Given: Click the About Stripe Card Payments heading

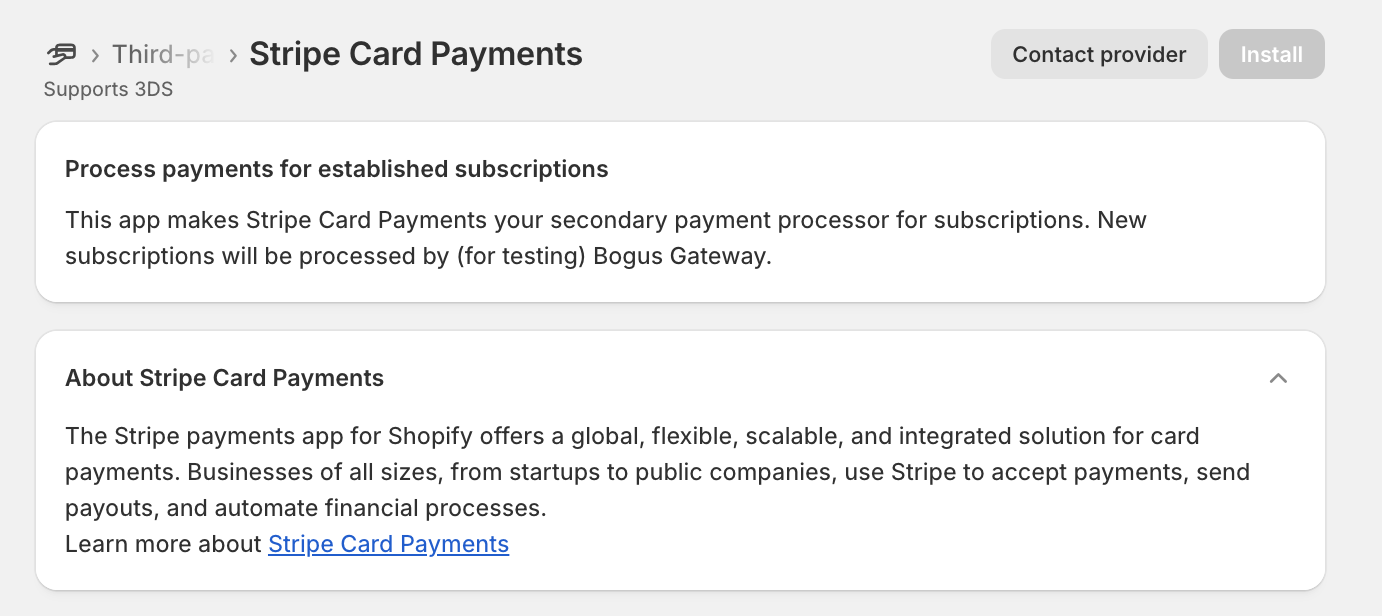Looking at the screenshot, I should 225,378.
